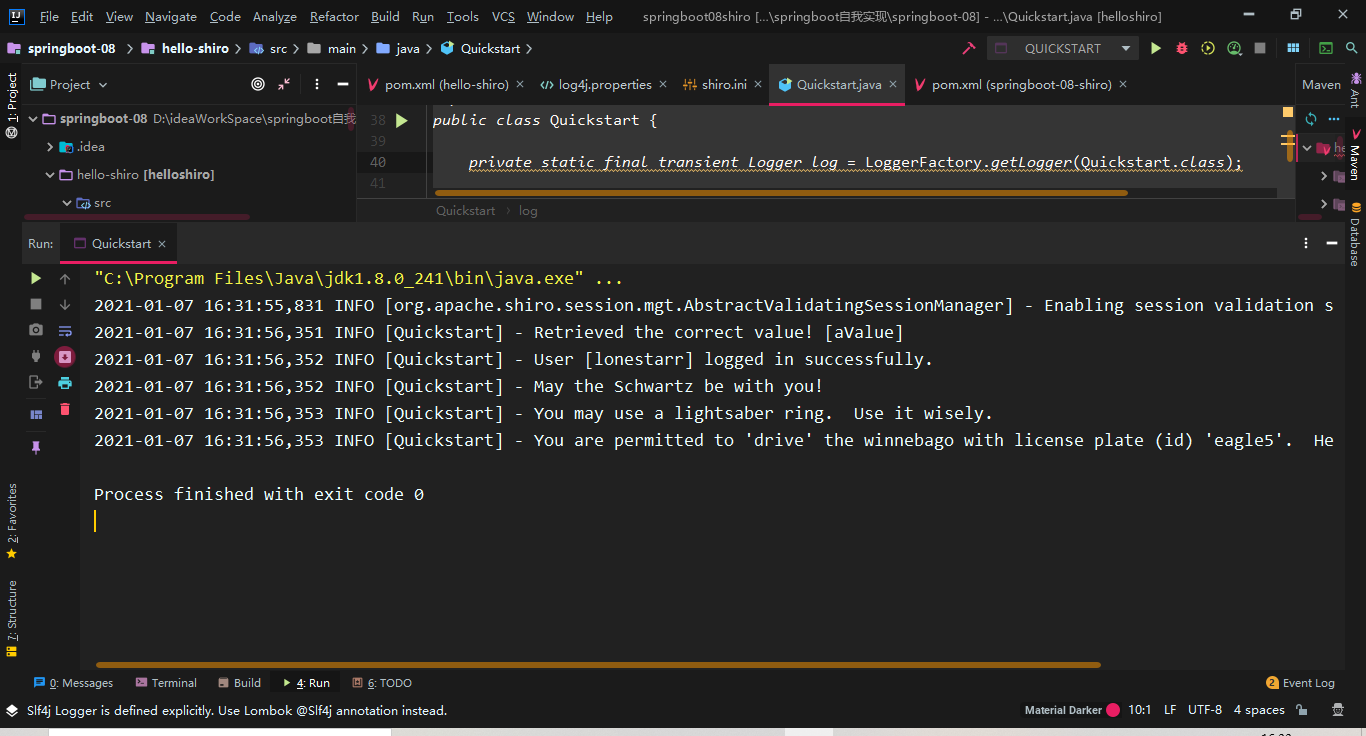Start debugging with the red bug icon

point(1182,48)
